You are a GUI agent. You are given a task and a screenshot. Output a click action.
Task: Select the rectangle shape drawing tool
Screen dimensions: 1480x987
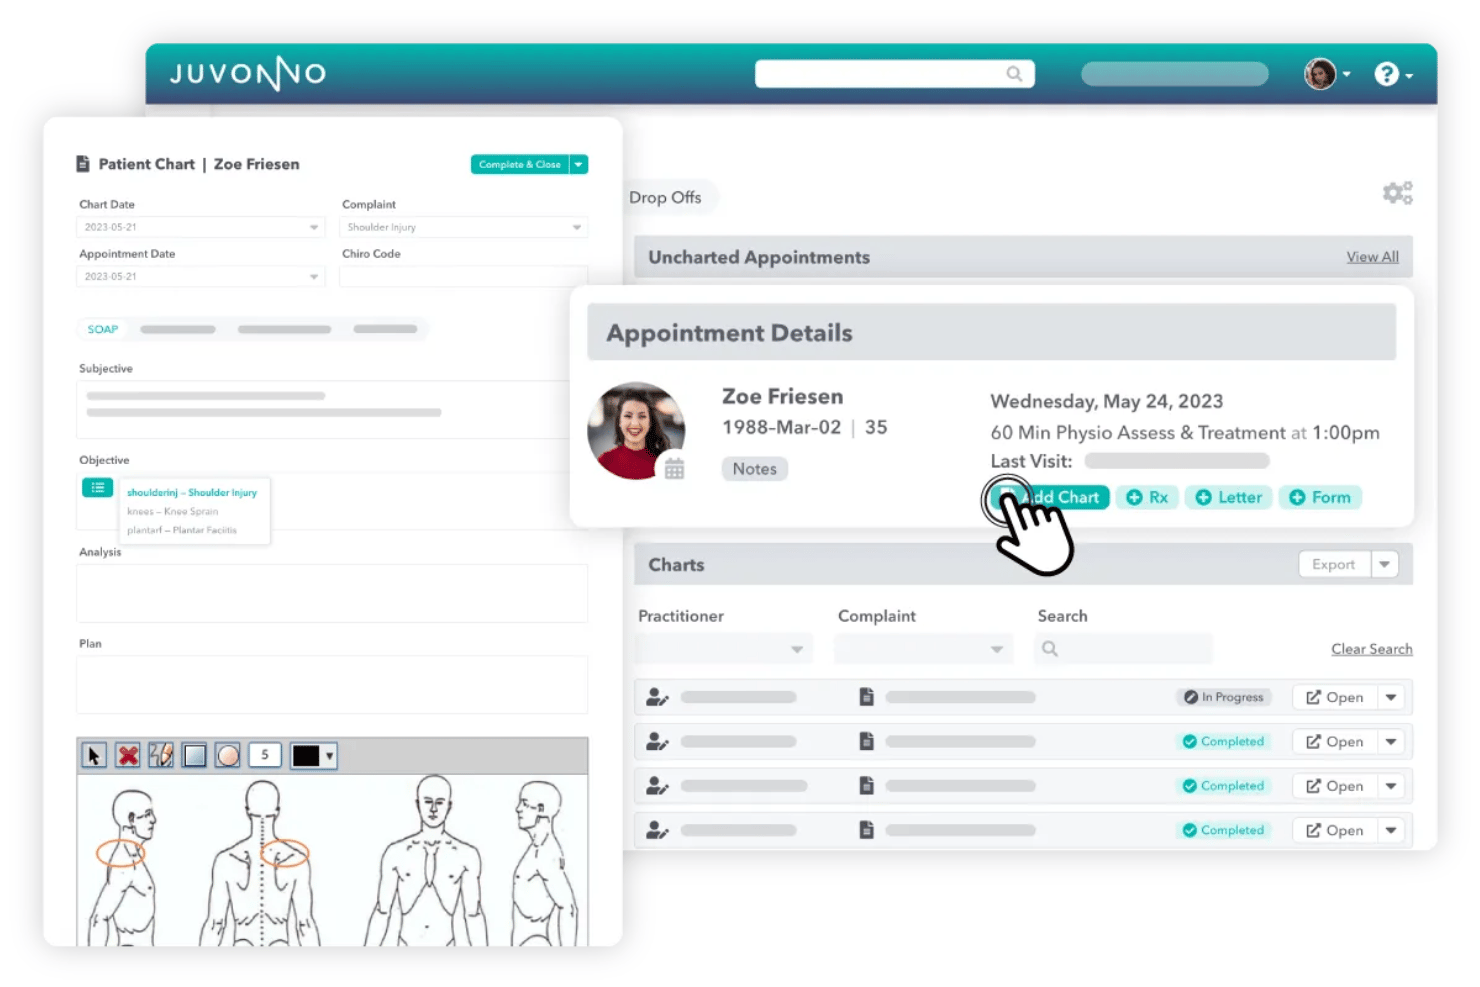click(195, 756)
